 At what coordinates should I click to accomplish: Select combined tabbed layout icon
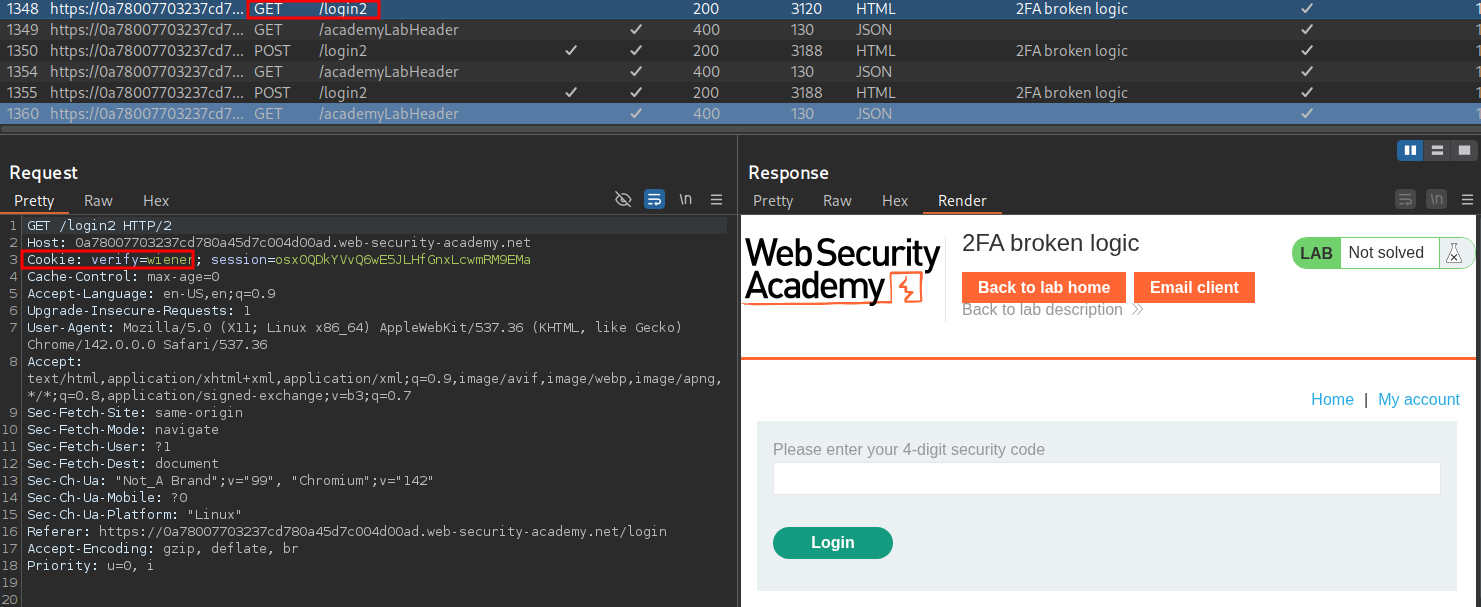tap(1464, 151)
